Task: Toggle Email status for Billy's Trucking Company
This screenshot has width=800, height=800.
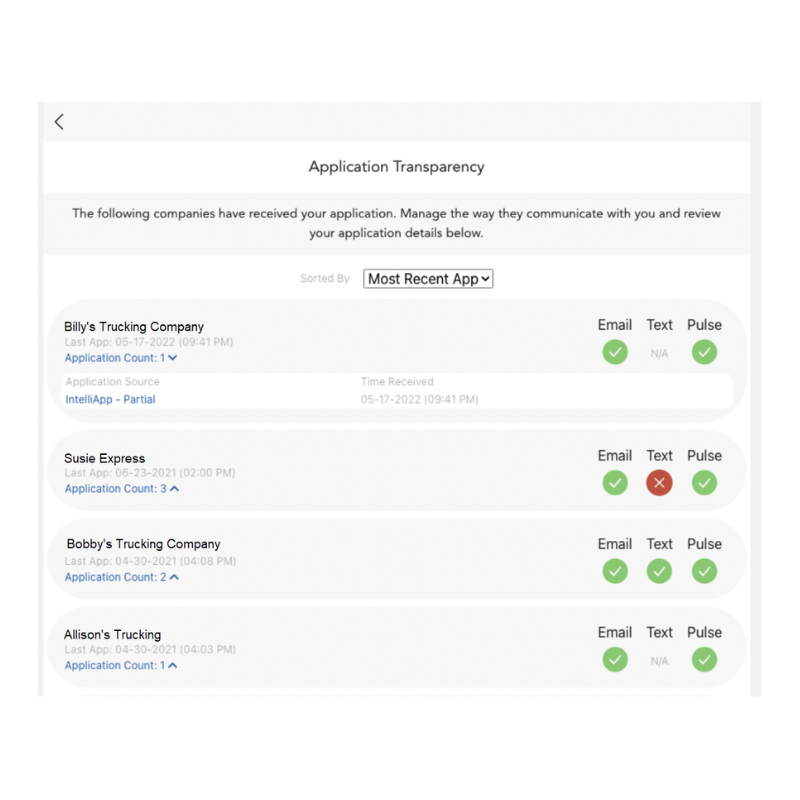Action: [615, 352]
